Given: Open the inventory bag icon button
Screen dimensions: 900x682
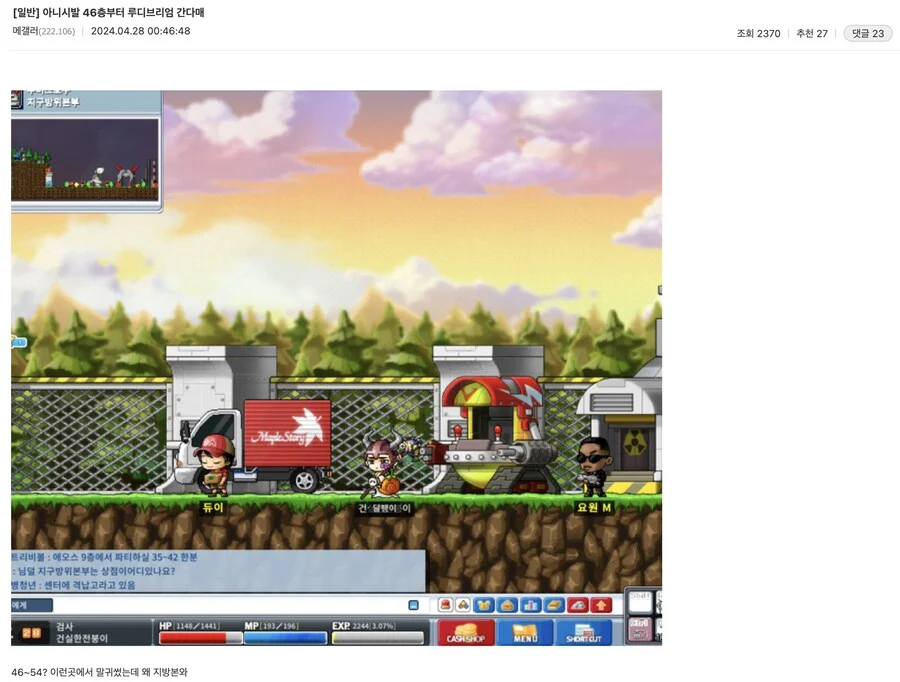Looking at the screenshot, I should 508,605.
